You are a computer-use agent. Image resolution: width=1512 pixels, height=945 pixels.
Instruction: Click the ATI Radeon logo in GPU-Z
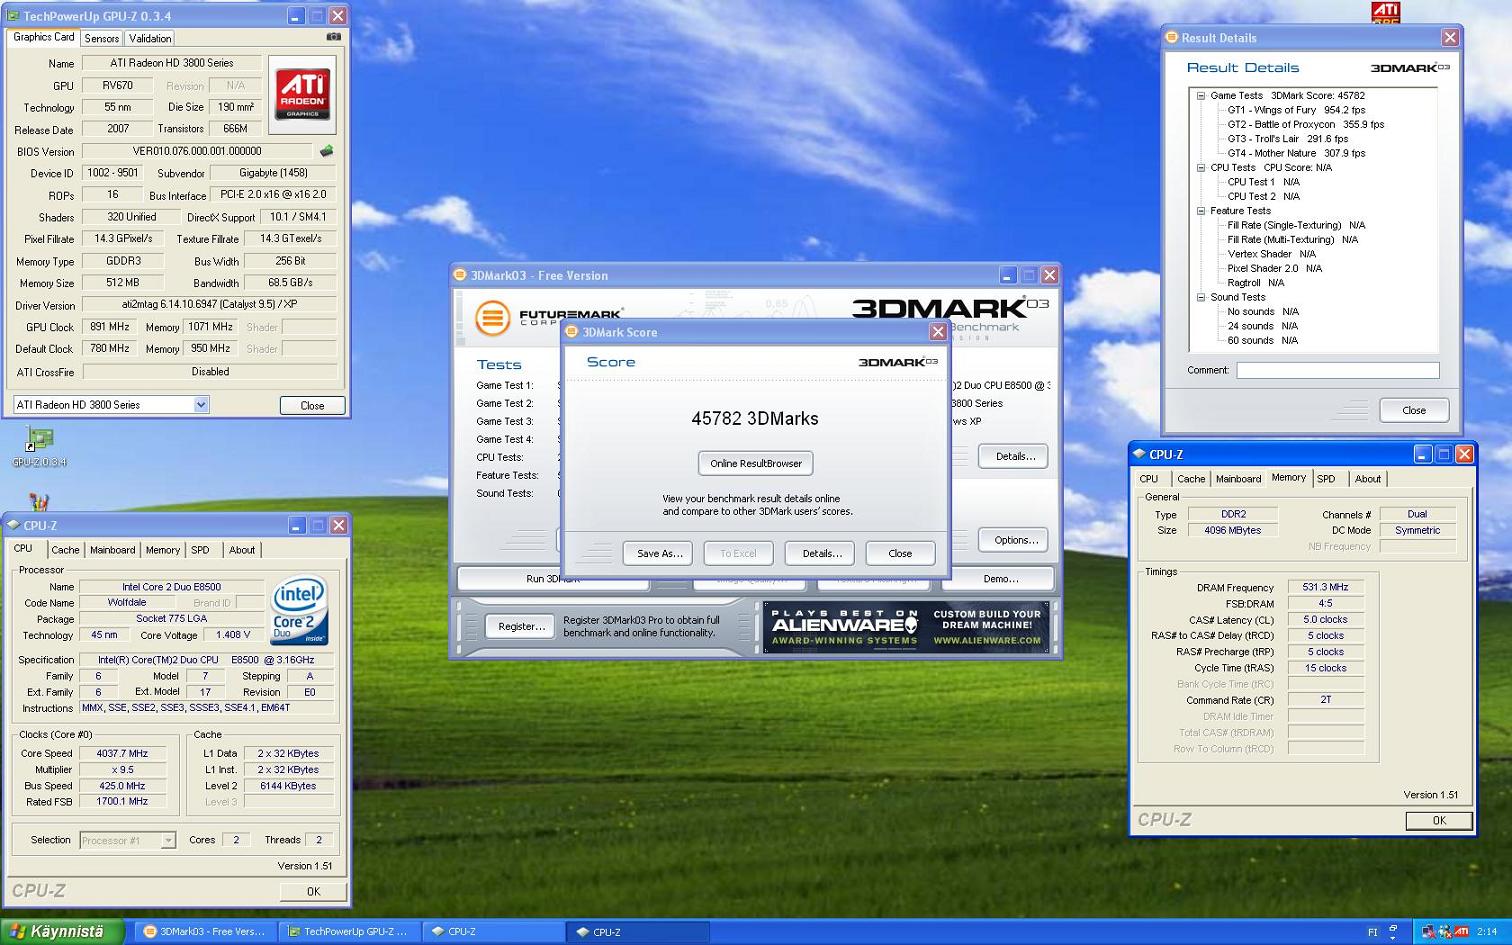302,94
